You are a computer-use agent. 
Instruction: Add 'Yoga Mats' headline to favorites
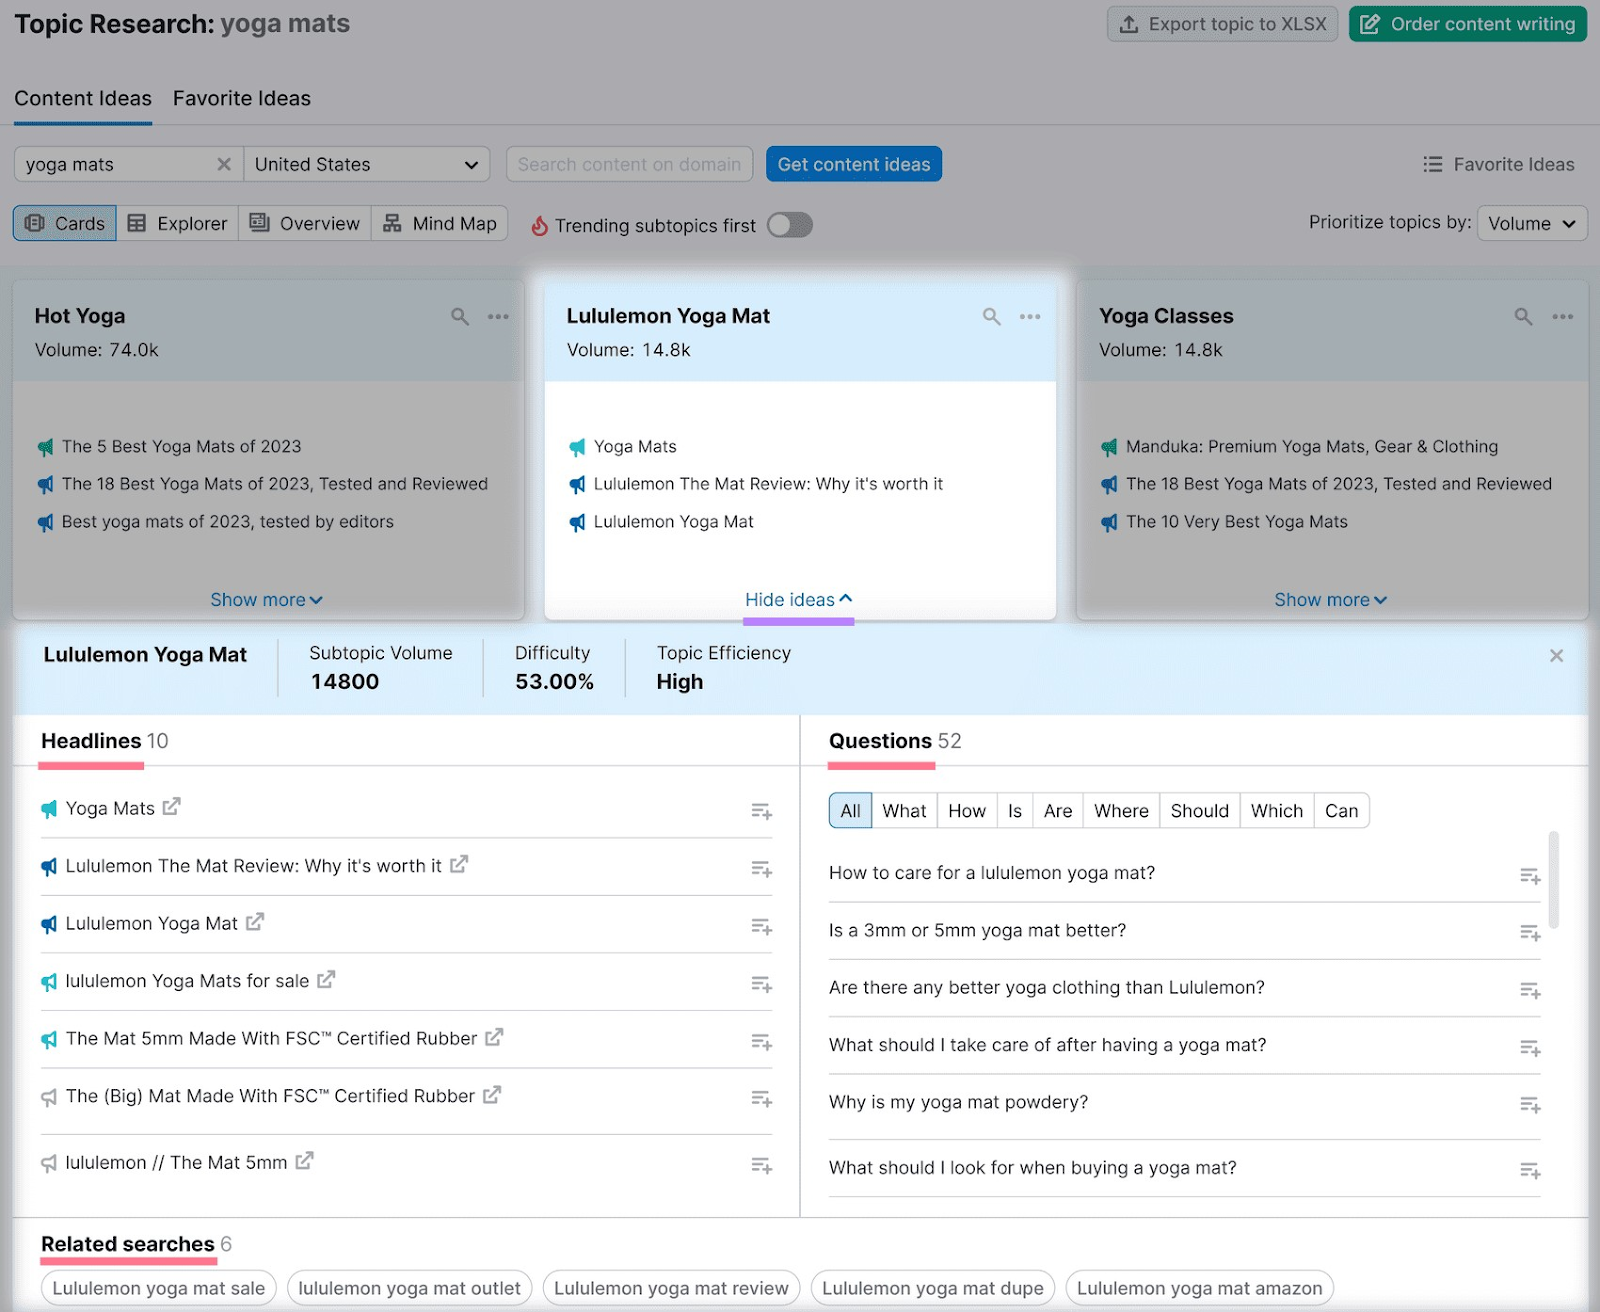click(761, 811)
